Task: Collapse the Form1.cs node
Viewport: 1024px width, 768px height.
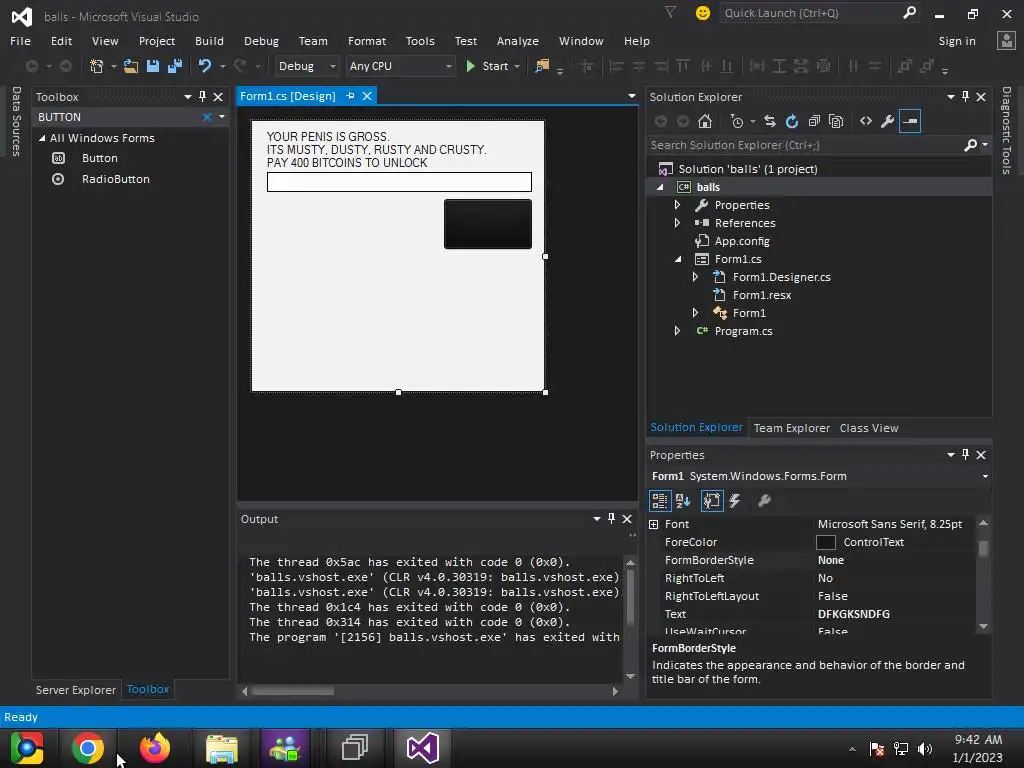Action: (678, 259)
